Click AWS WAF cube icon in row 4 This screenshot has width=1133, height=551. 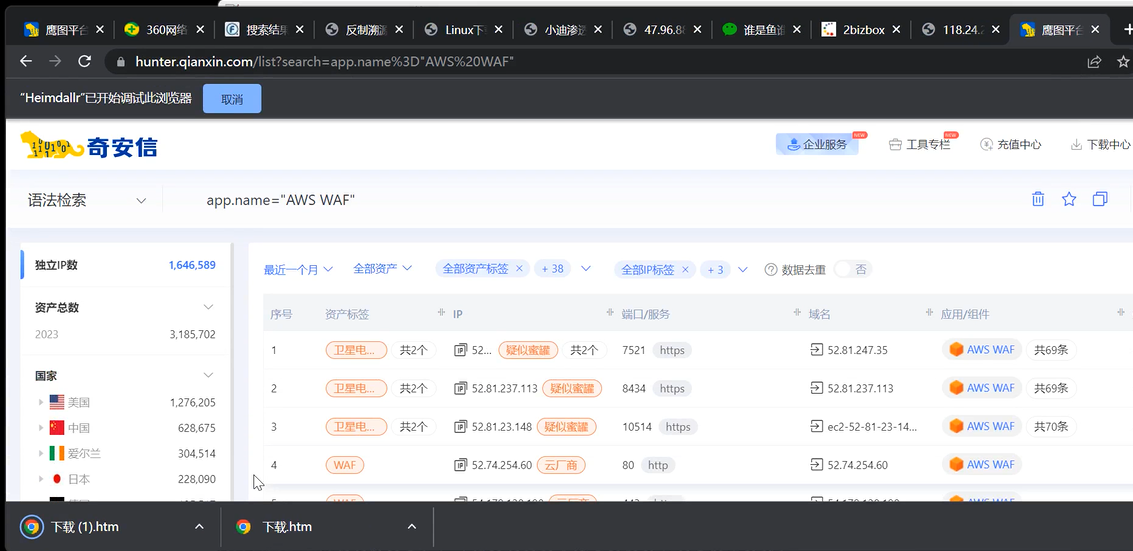pyautogui.click(x=956, y=464)
